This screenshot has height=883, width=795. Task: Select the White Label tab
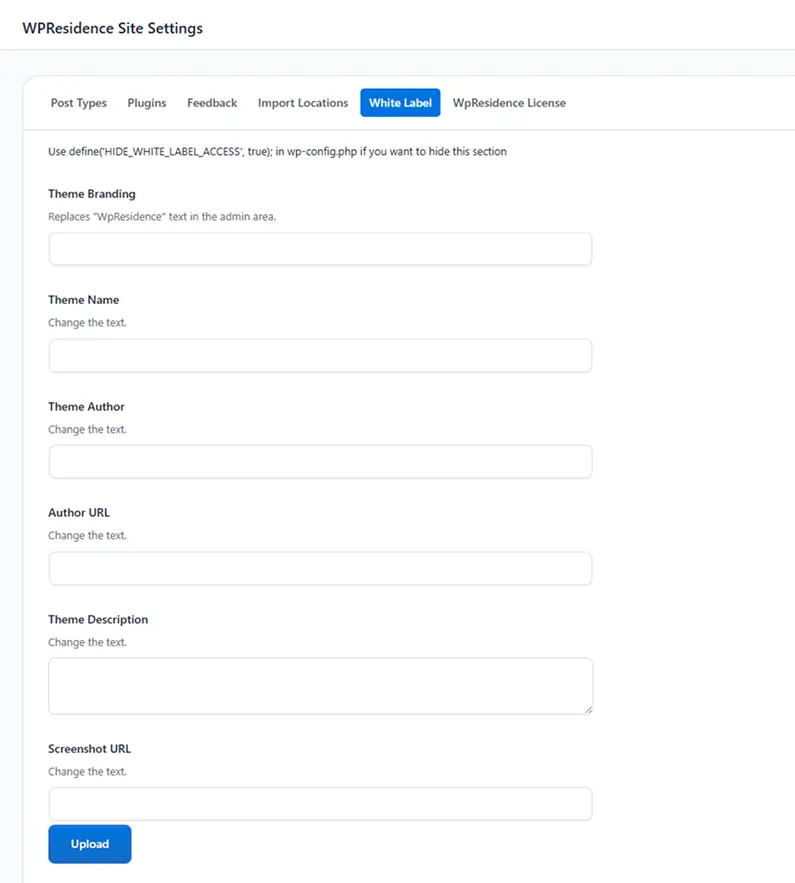coord(400,103)
